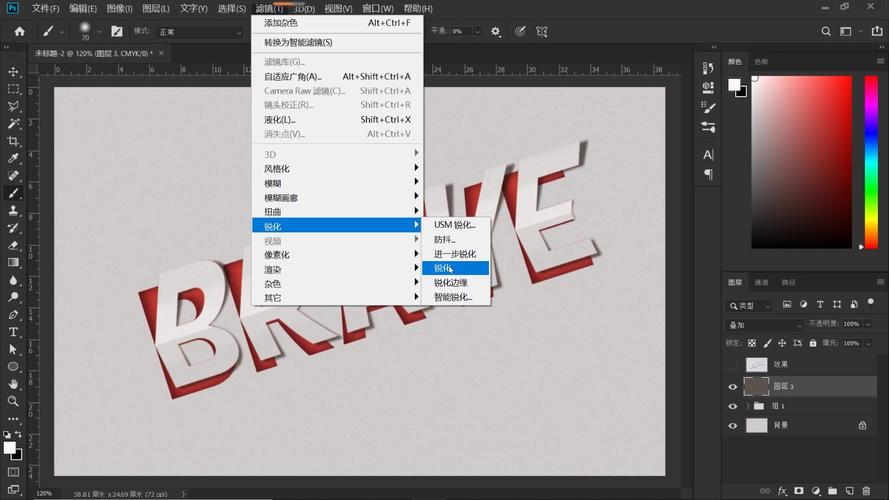This screenshot has width=889, height=500.
Task: Open the layer filter 类型 dropdown
Action: point(750,306)
